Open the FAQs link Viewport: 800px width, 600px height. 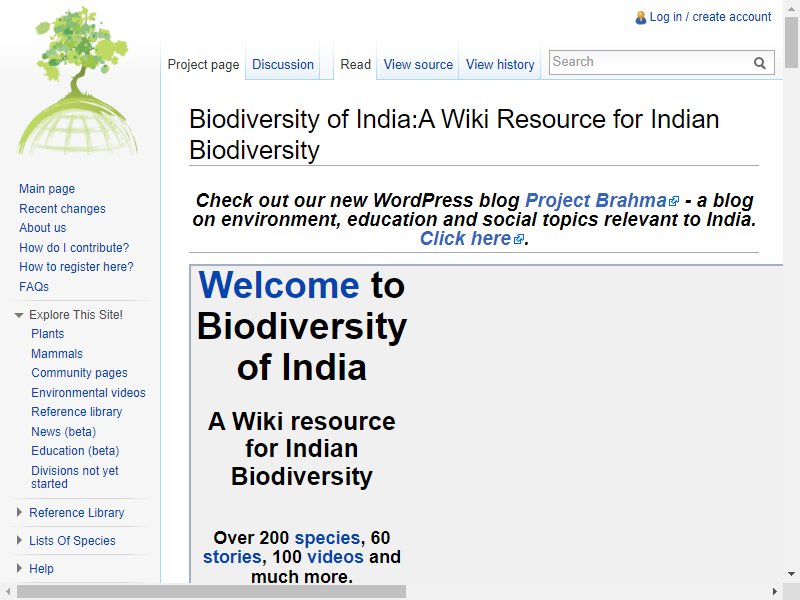(x=34, y=287)
